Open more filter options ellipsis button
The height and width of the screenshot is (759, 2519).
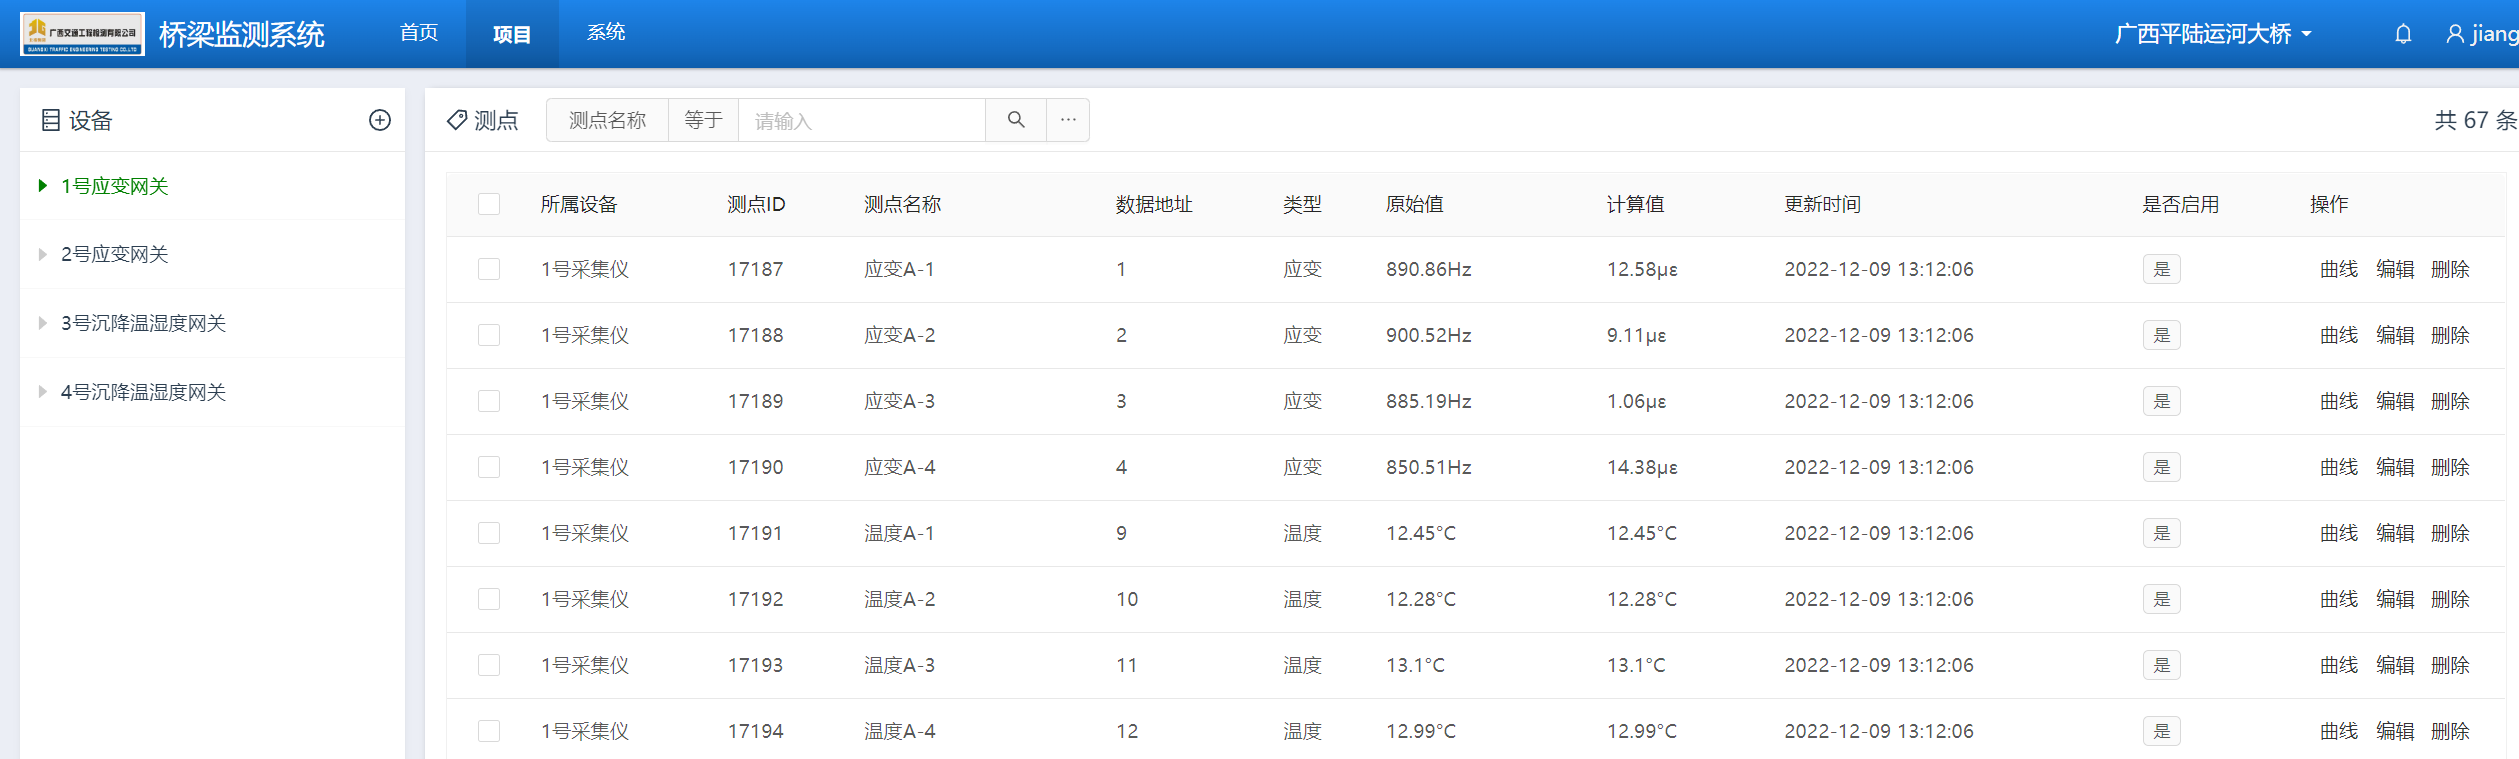1068,120
